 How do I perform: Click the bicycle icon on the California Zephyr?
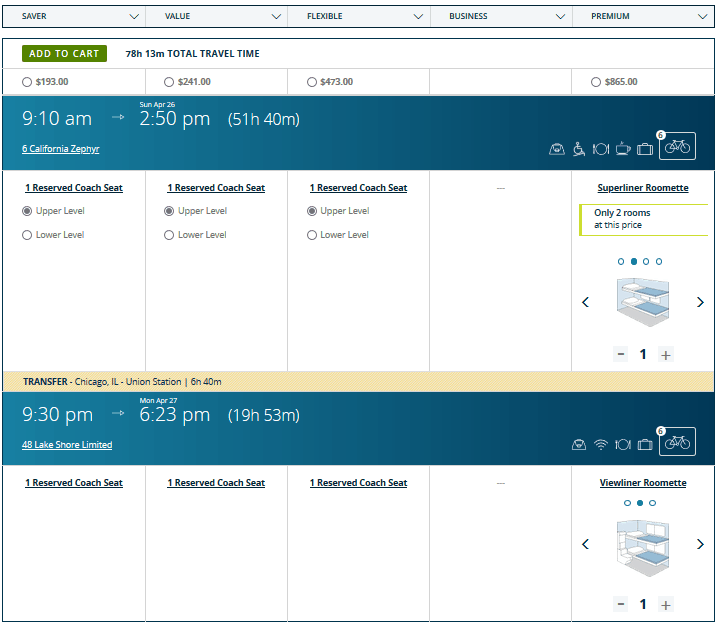[x=677, y=147]
